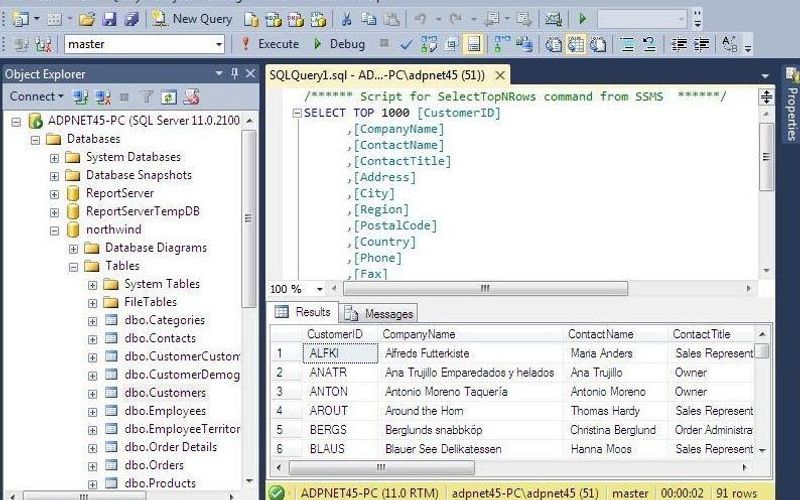Click the Berglunds snabbköp cell

pos(470,430)
